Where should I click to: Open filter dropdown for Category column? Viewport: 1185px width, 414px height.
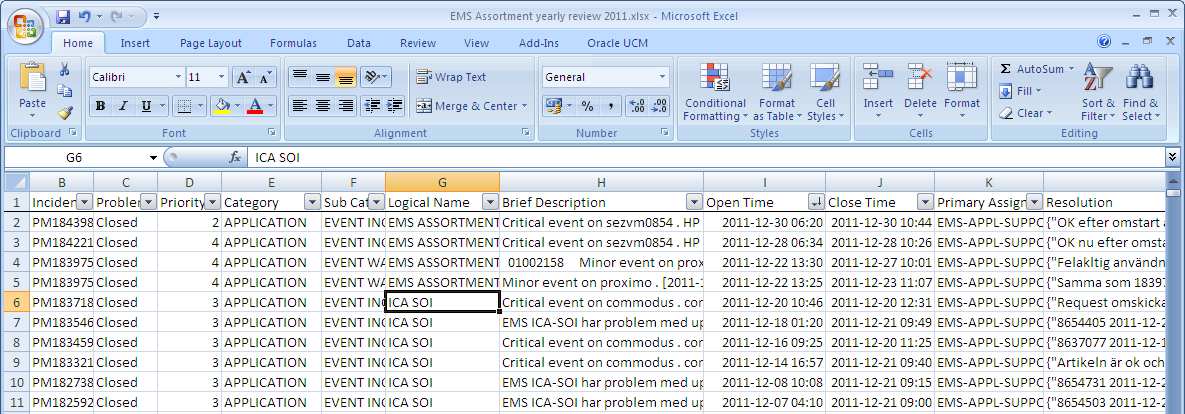click(x=311, y=202)
